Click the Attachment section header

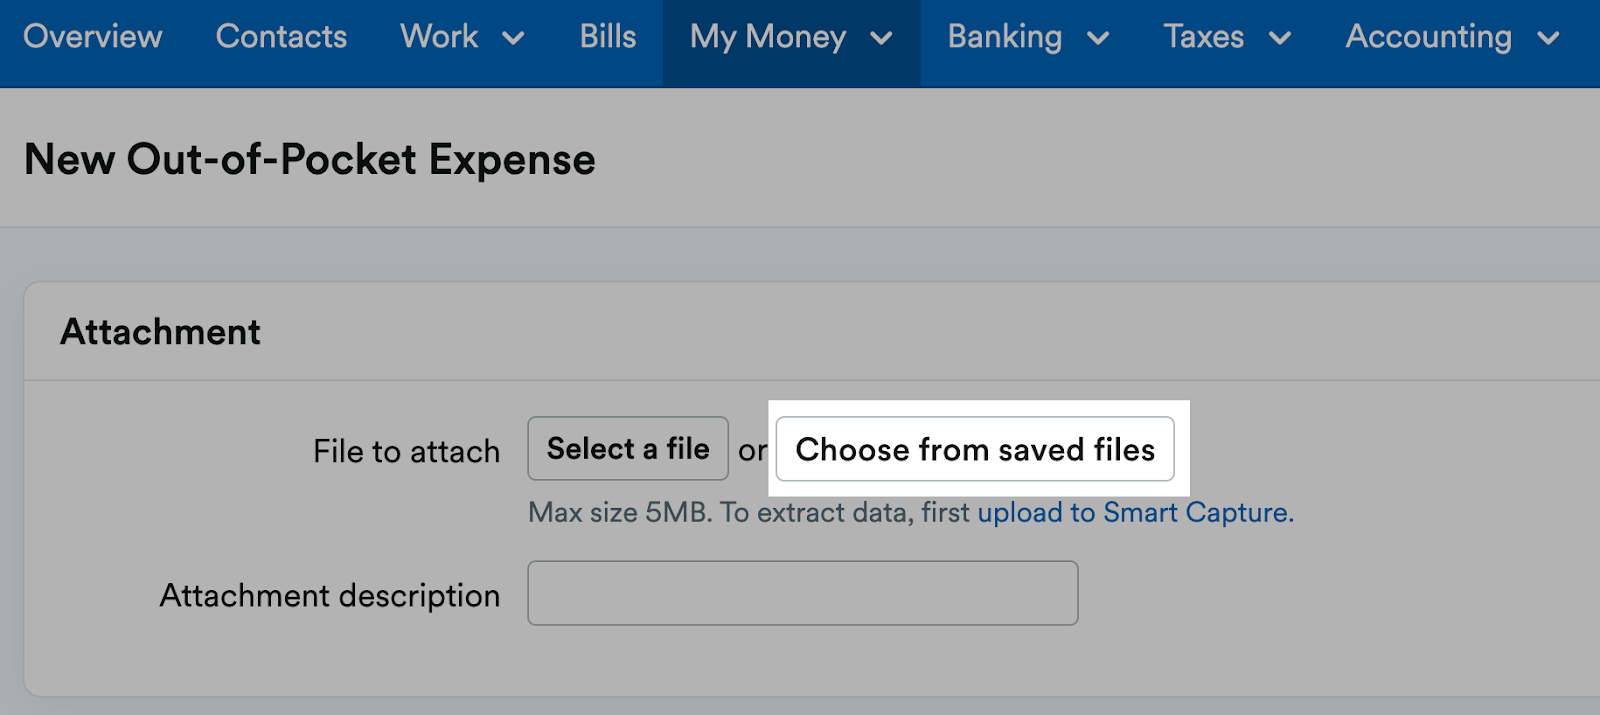[160, 331]
